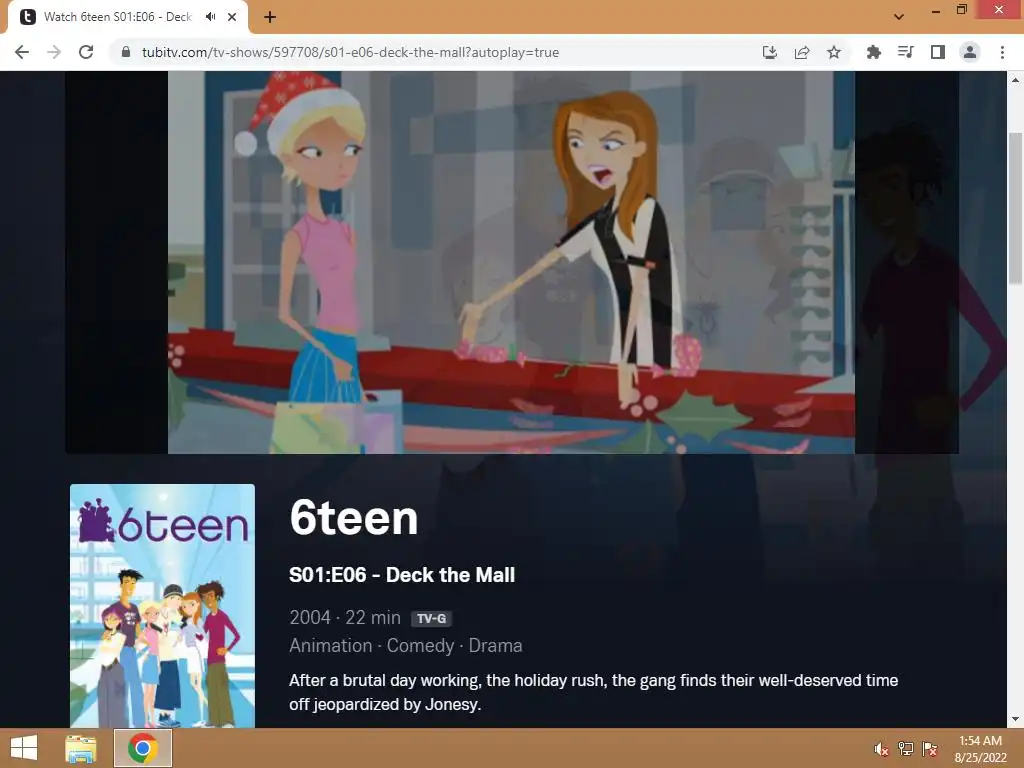The image size is (1024, 768).
Task: Open network status tray icon
Action: pos(905,749)
